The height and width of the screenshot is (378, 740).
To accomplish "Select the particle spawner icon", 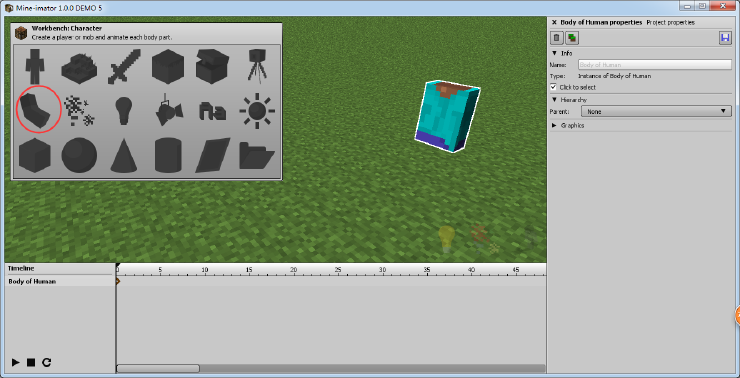I will point(79,110).
